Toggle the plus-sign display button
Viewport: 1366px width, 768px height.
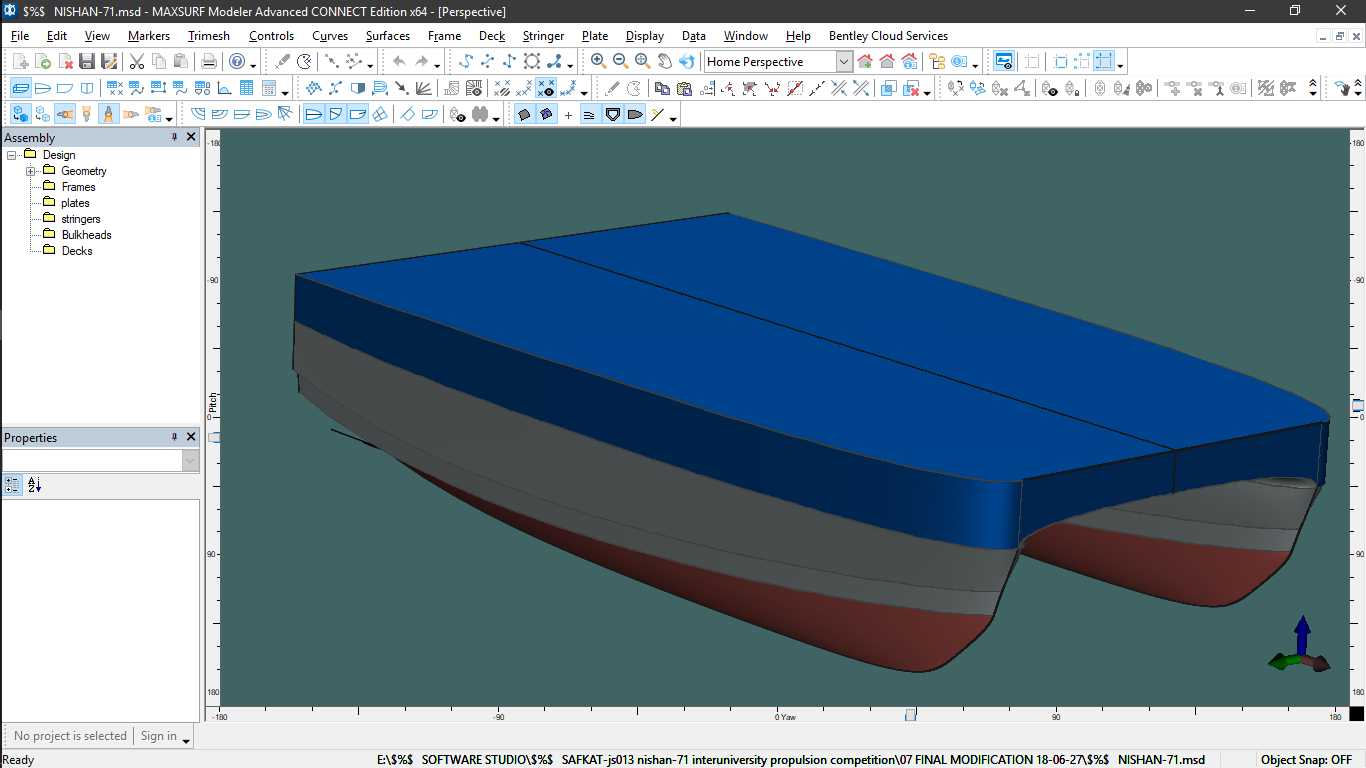(568, 114)
